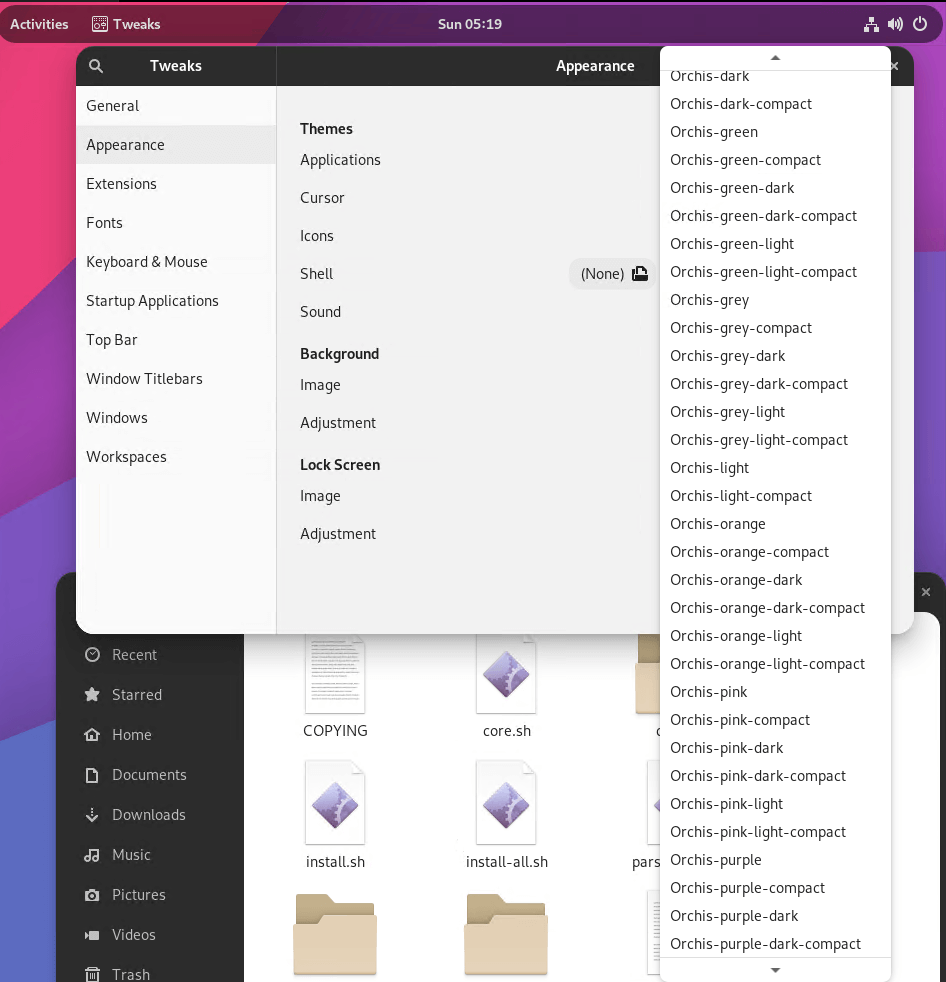Viewport: 946px width, 982px height.
Task: Open the Trash in Files
Action: tap(128, 973)
